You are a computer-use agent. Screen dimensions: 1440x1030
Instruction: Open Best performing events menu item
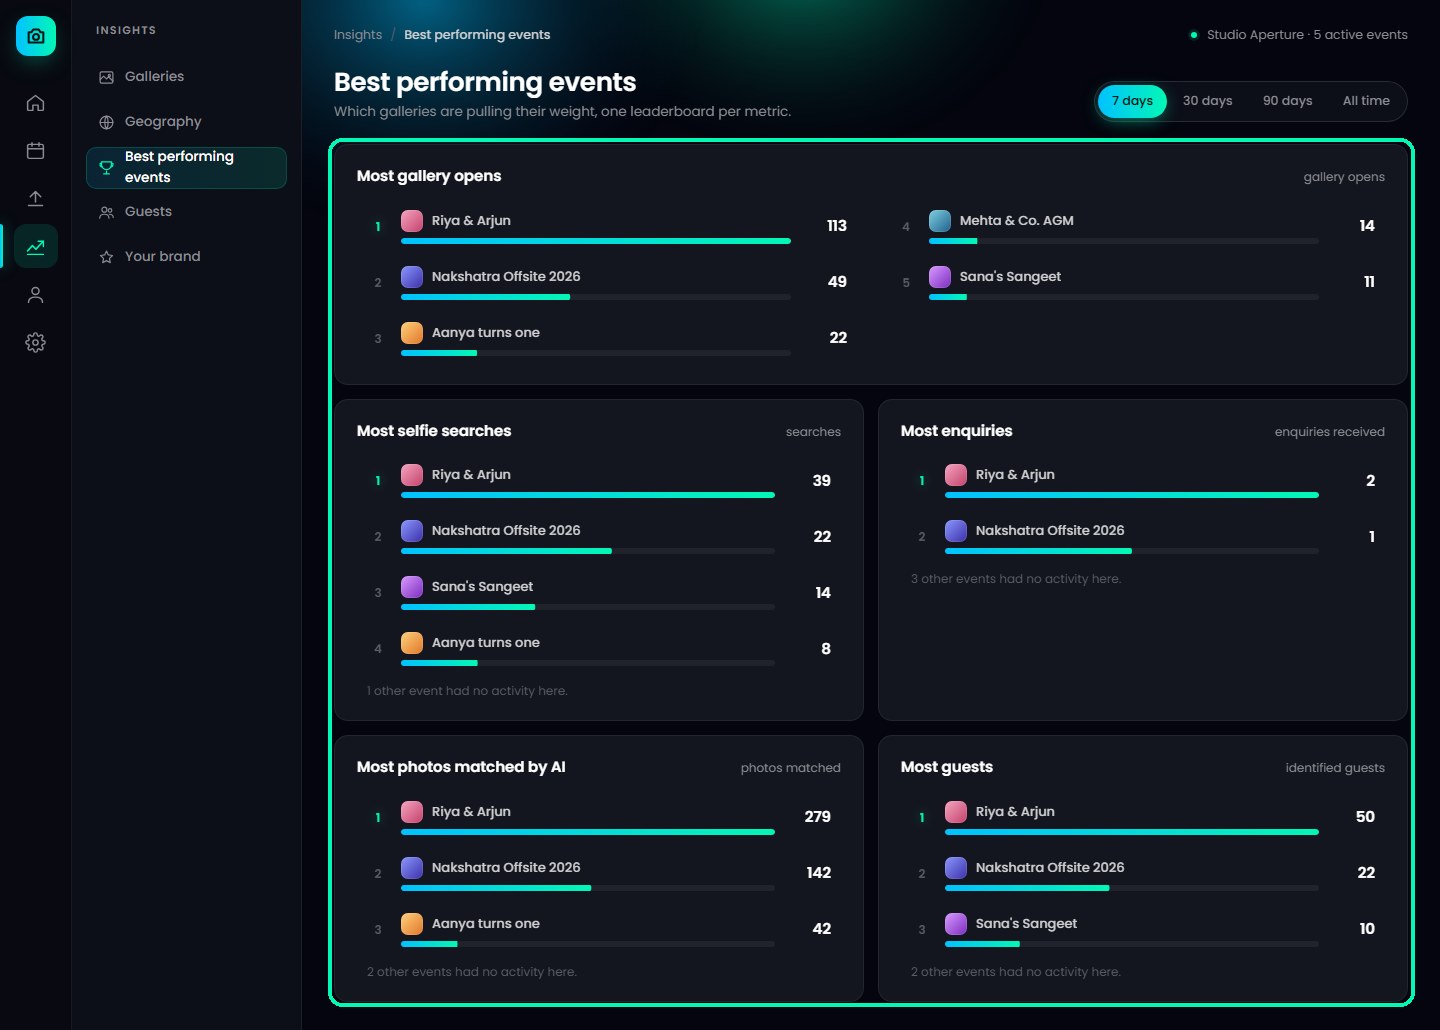(186, 167)
